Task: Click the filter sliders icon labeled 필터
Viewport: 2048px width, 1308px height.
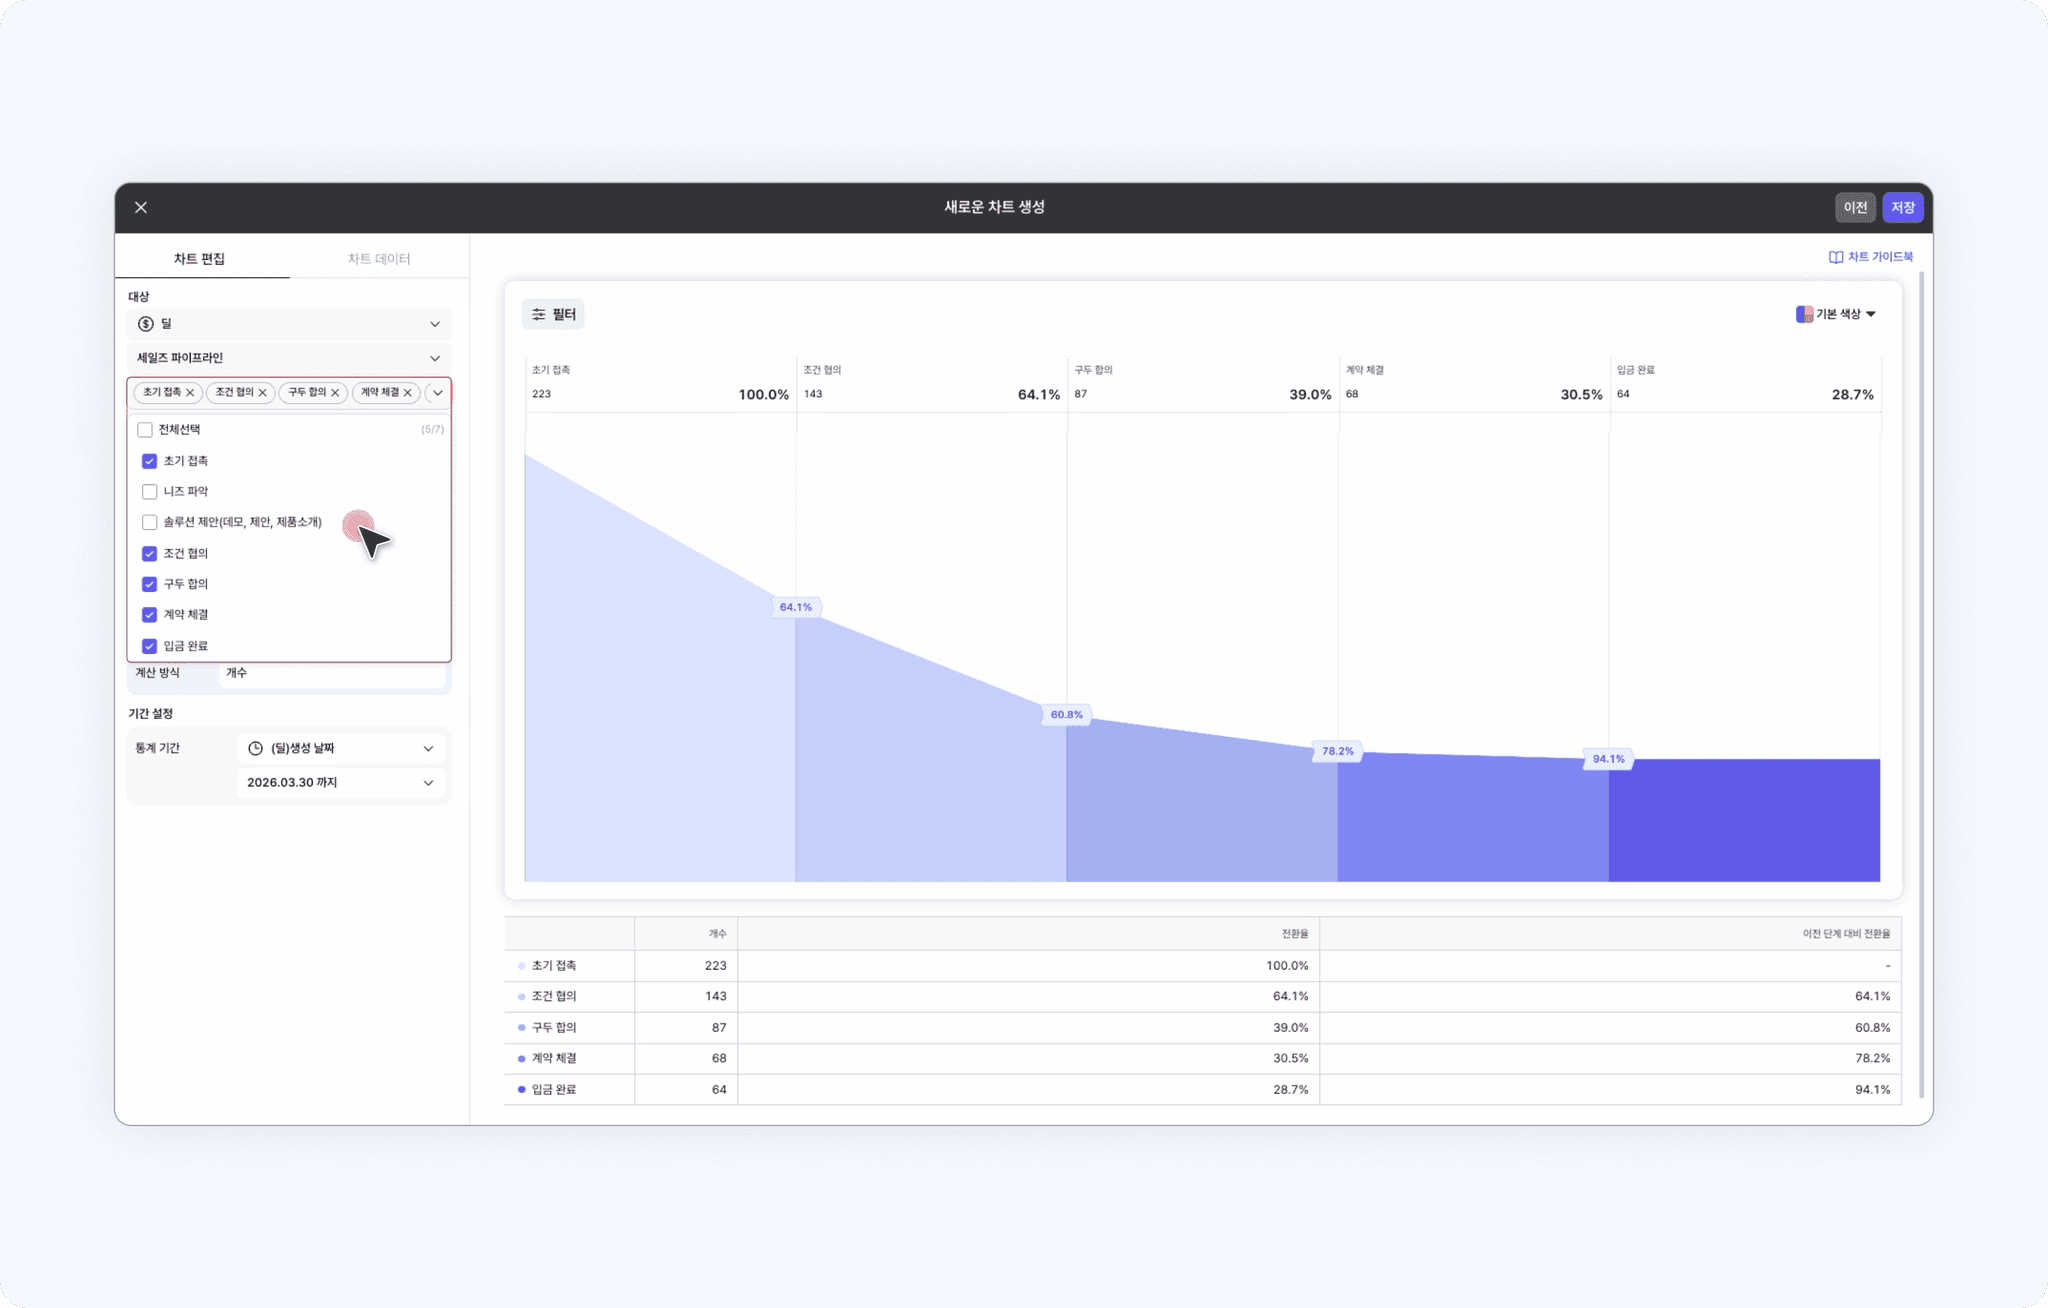Action: (x=539, y=314)
